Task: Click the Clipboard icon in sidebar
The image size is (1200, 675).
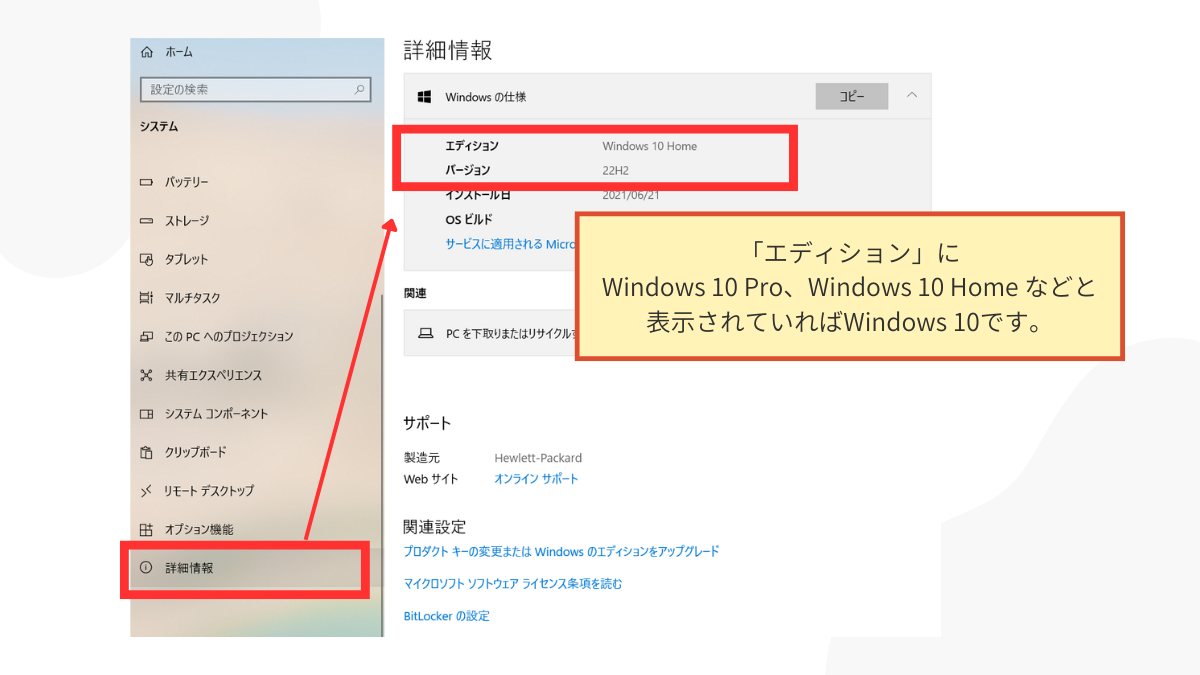Action: pos(146,452)
